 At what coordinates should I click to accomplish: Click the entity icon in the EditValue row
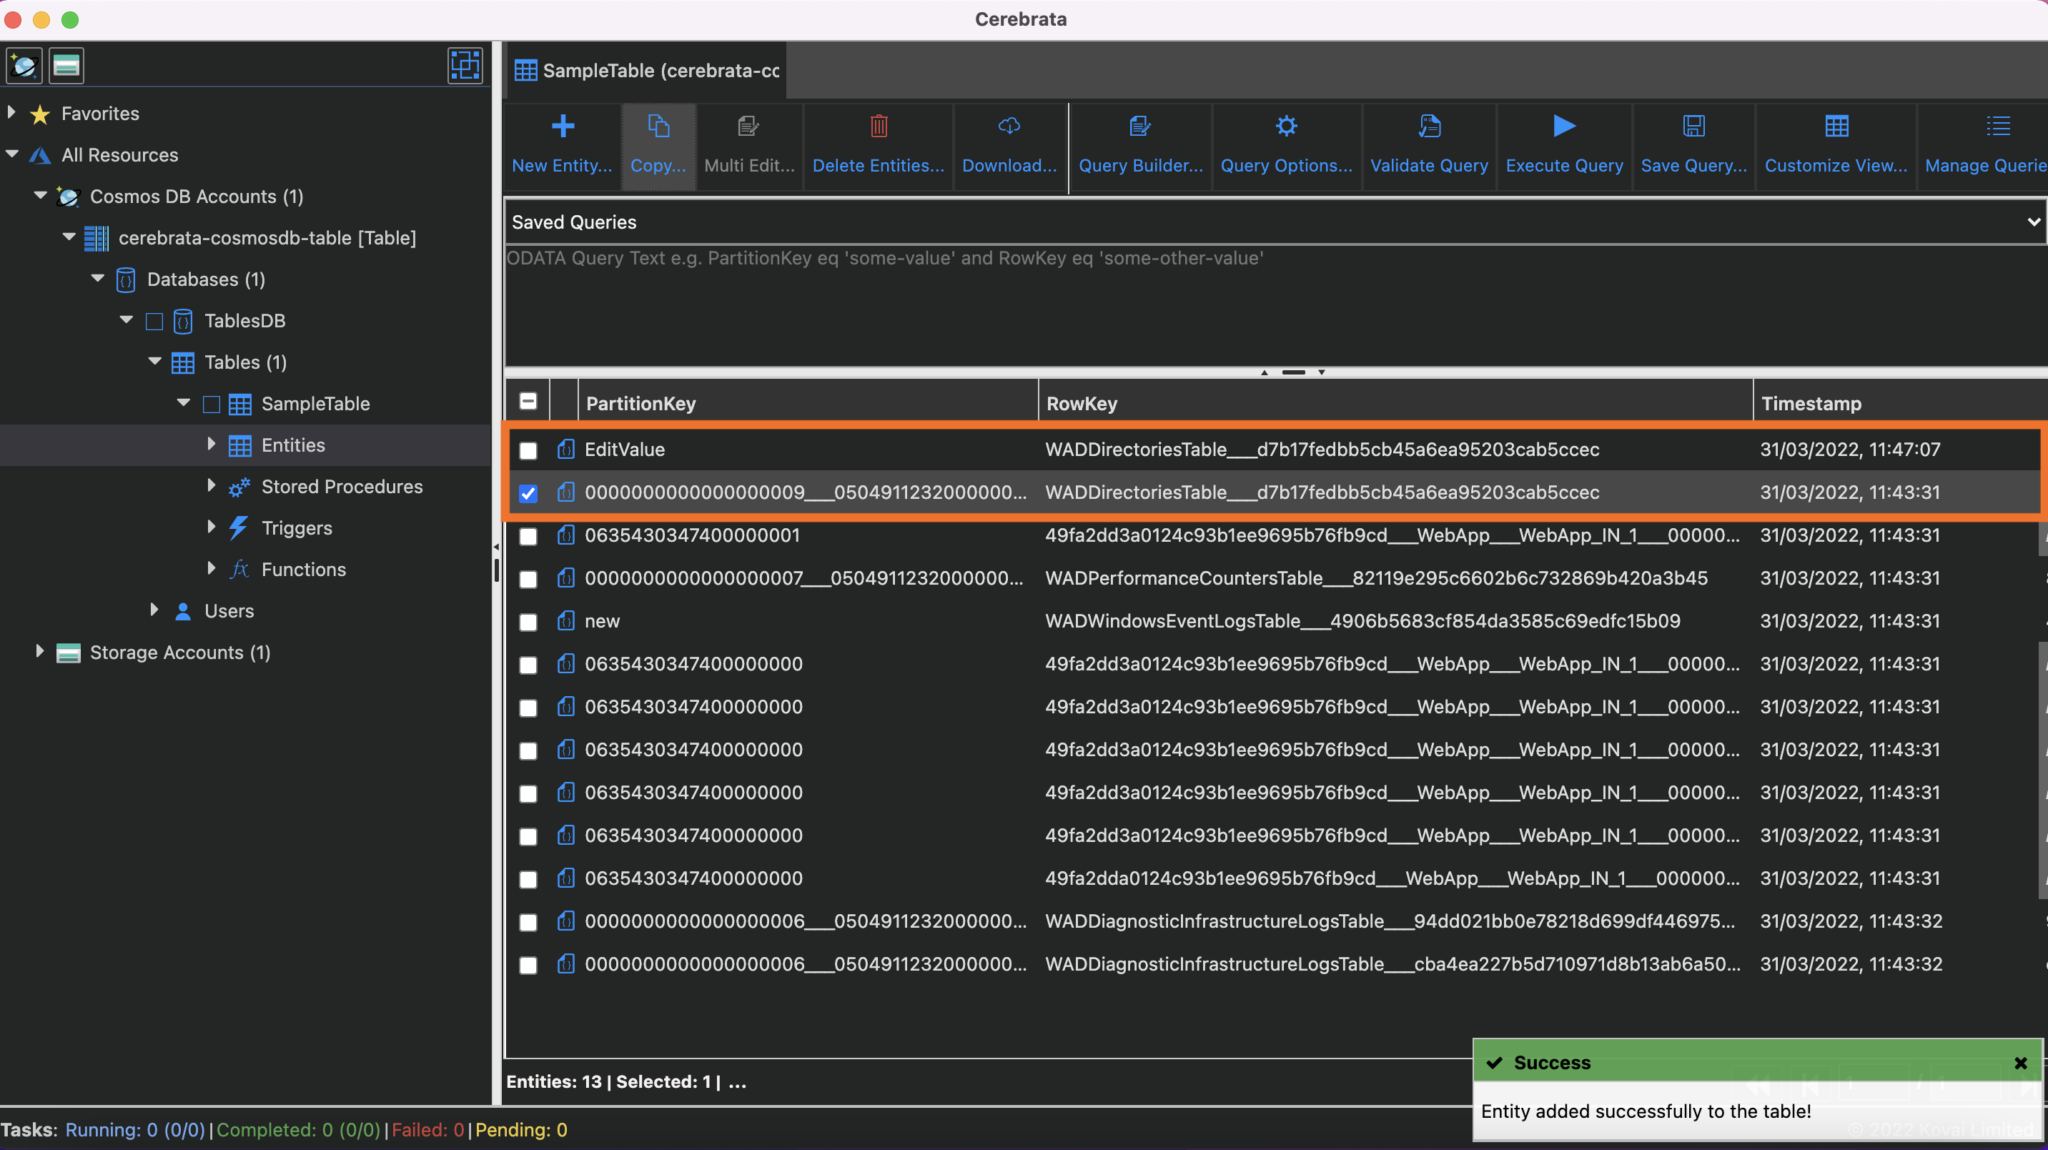tap(566, 449)
